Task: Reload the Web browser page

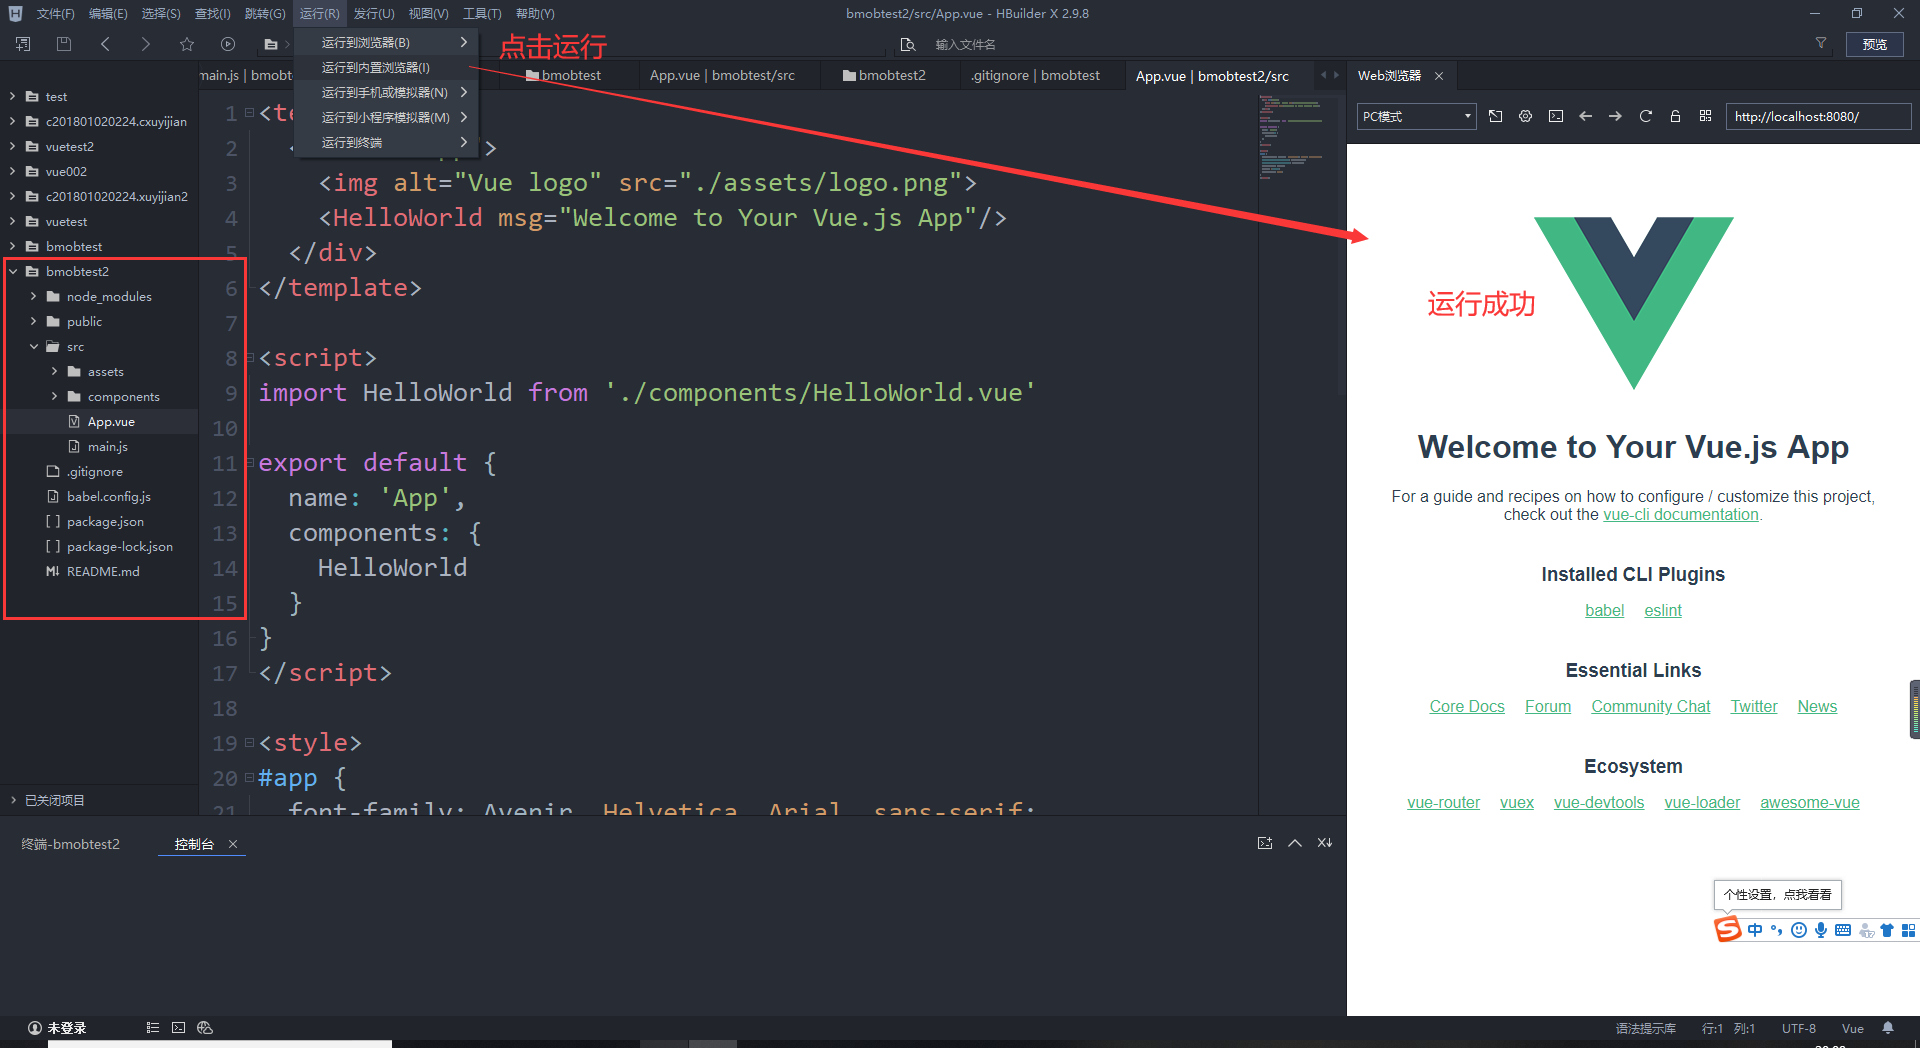Action: point(1645,116)
